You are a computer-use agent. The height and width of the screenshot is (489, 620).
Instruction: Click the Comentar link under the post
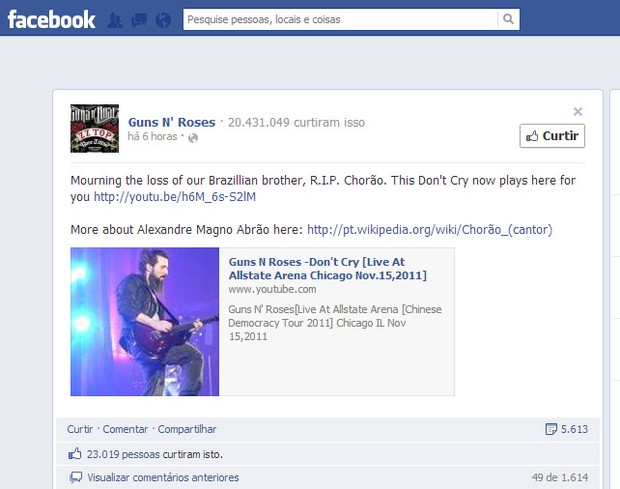[x=125, y=429]
